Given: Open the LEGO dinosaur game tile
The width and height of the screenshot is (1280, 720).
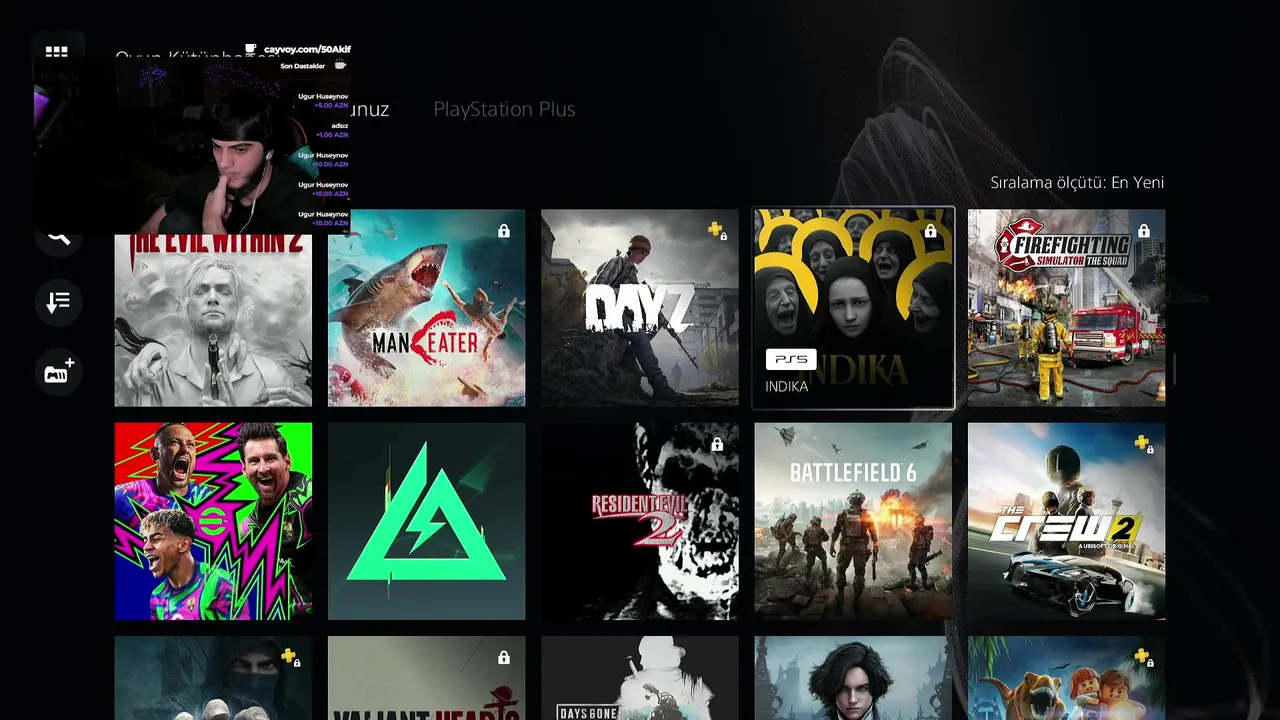Looking at the screenshot, I should (1066, 678).
